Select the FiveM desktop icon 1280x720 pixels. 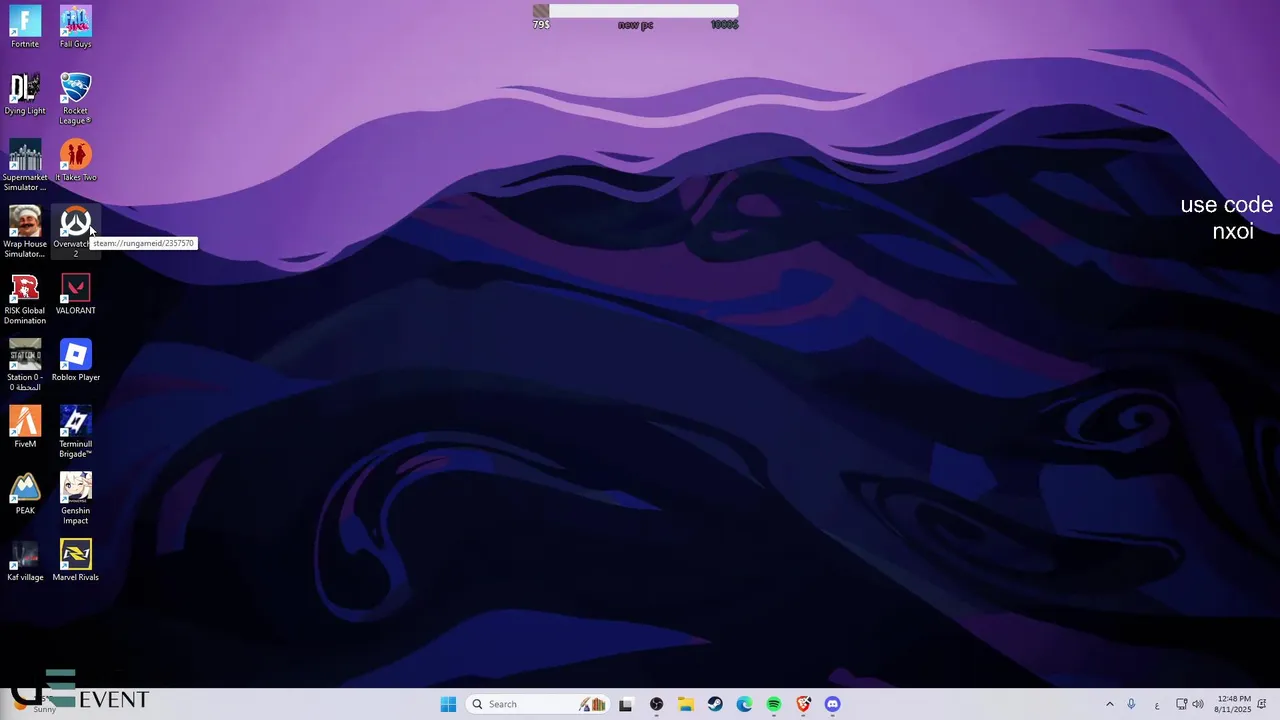click(x=25, y=427)
